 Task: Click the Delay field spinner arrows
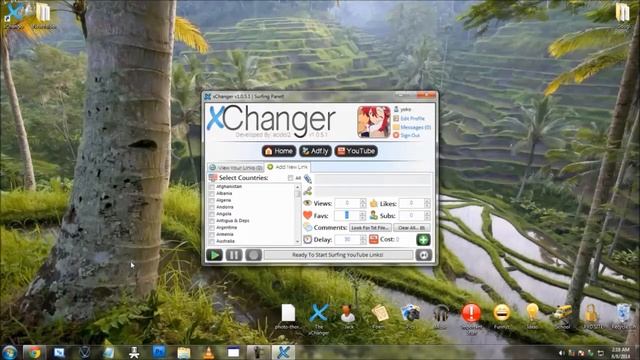pyautogui.click(x=362, y=240)
